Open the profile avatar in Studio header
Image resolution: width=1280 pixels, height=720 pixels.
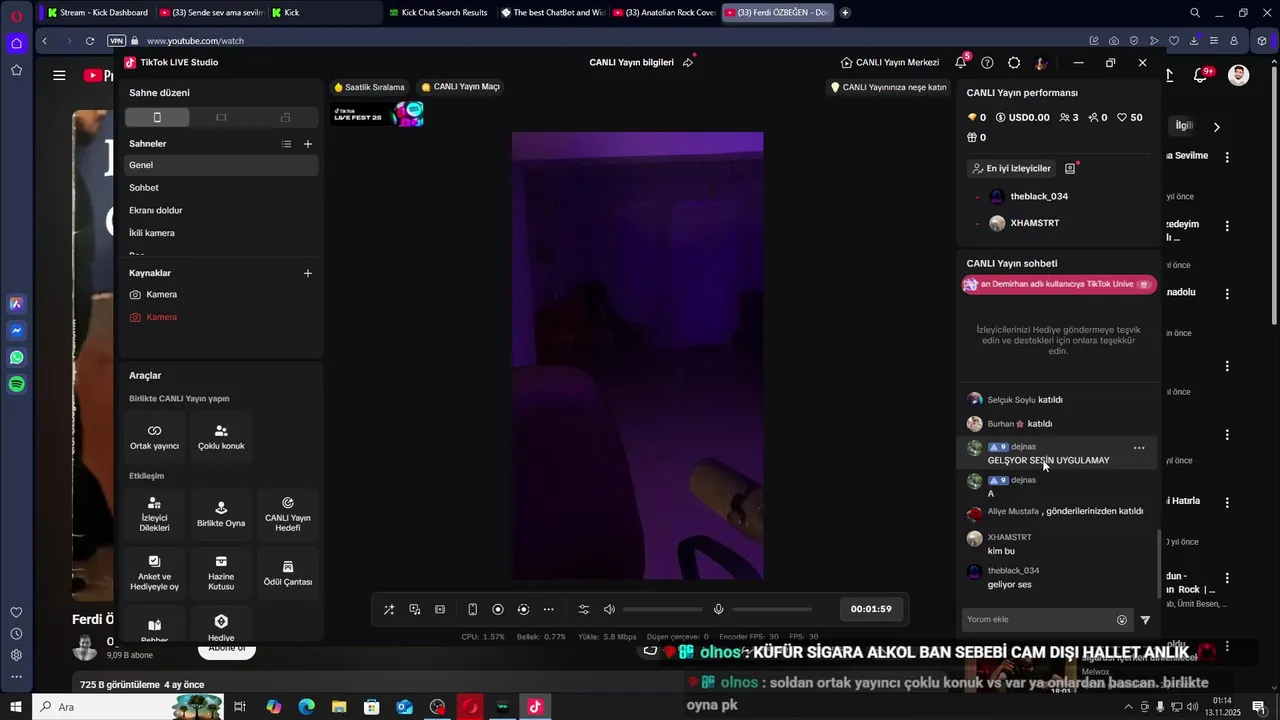1041,62
